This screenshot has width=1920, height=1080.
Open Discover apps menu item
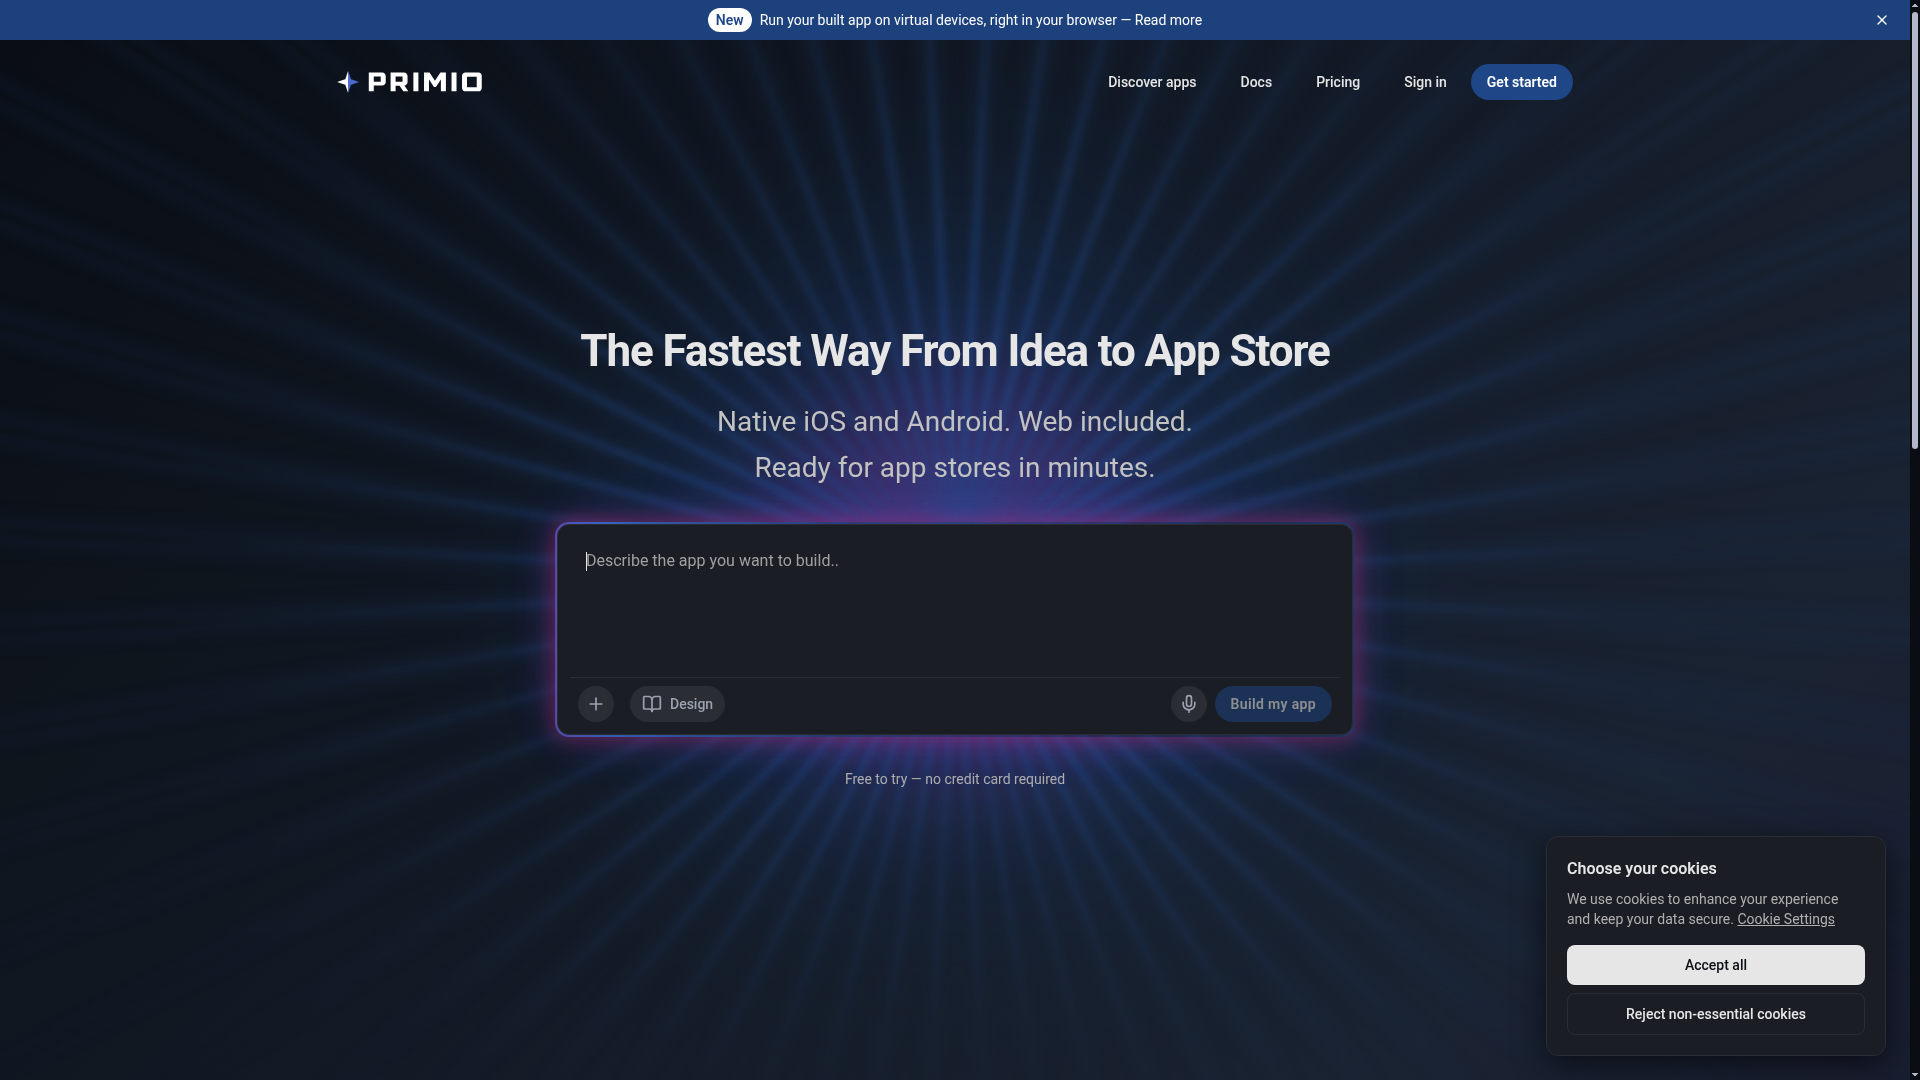click(x=1152, y=82)
